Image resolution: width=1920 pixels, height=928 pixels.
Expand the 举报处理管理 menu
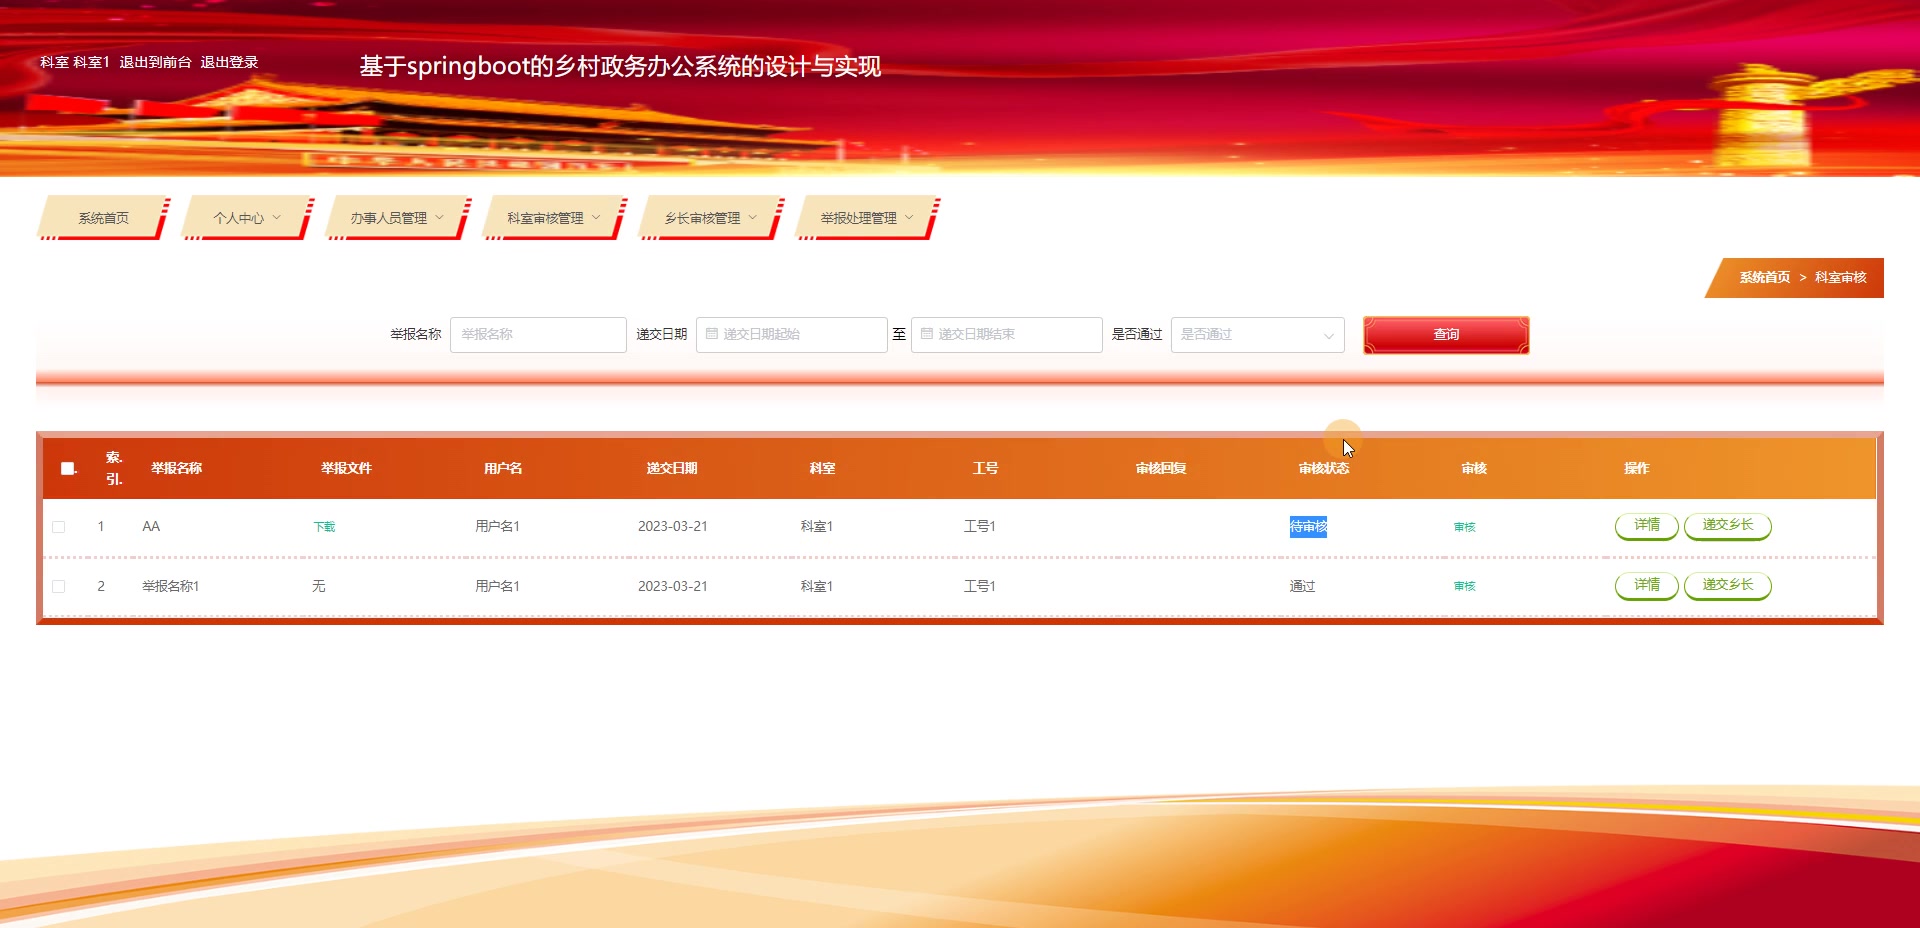point(867,218)
